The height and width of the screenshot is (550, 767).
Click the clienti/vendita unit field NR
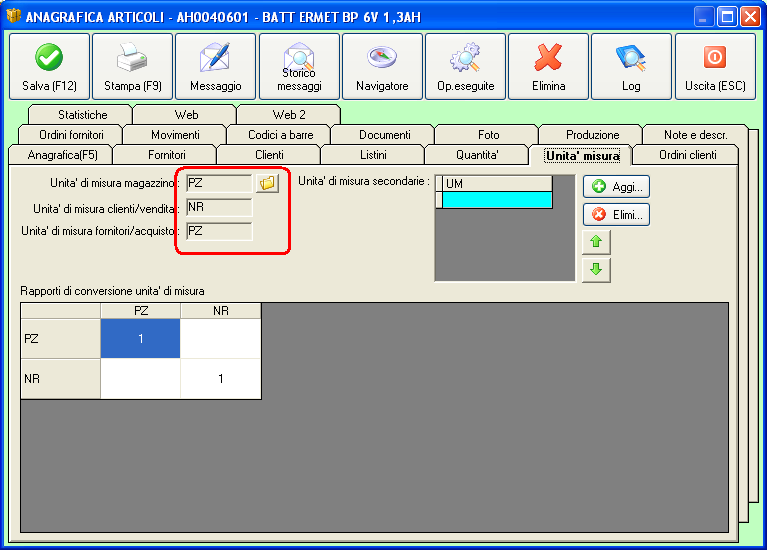point(219,207)
